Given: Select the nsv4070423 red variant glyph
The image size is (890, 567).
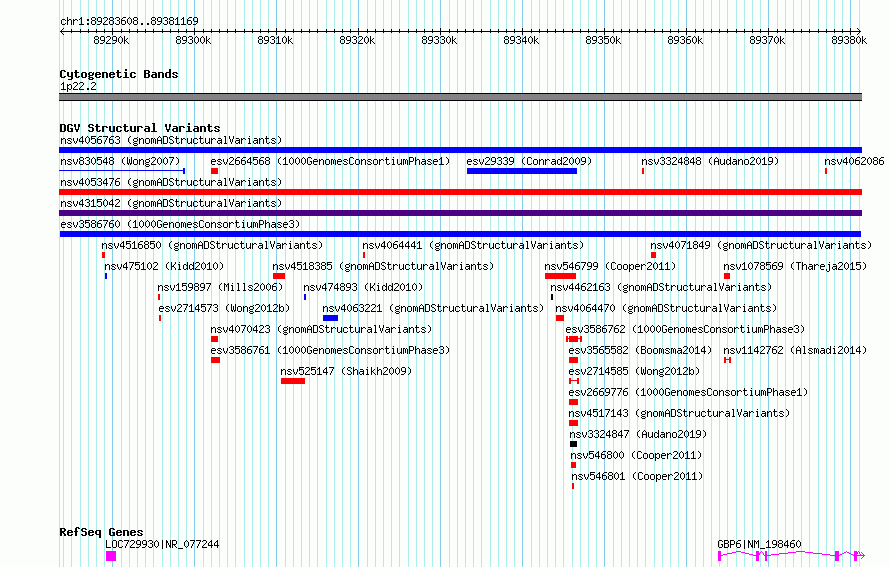Looking at the screenshot, I should (x=215, y=339).
